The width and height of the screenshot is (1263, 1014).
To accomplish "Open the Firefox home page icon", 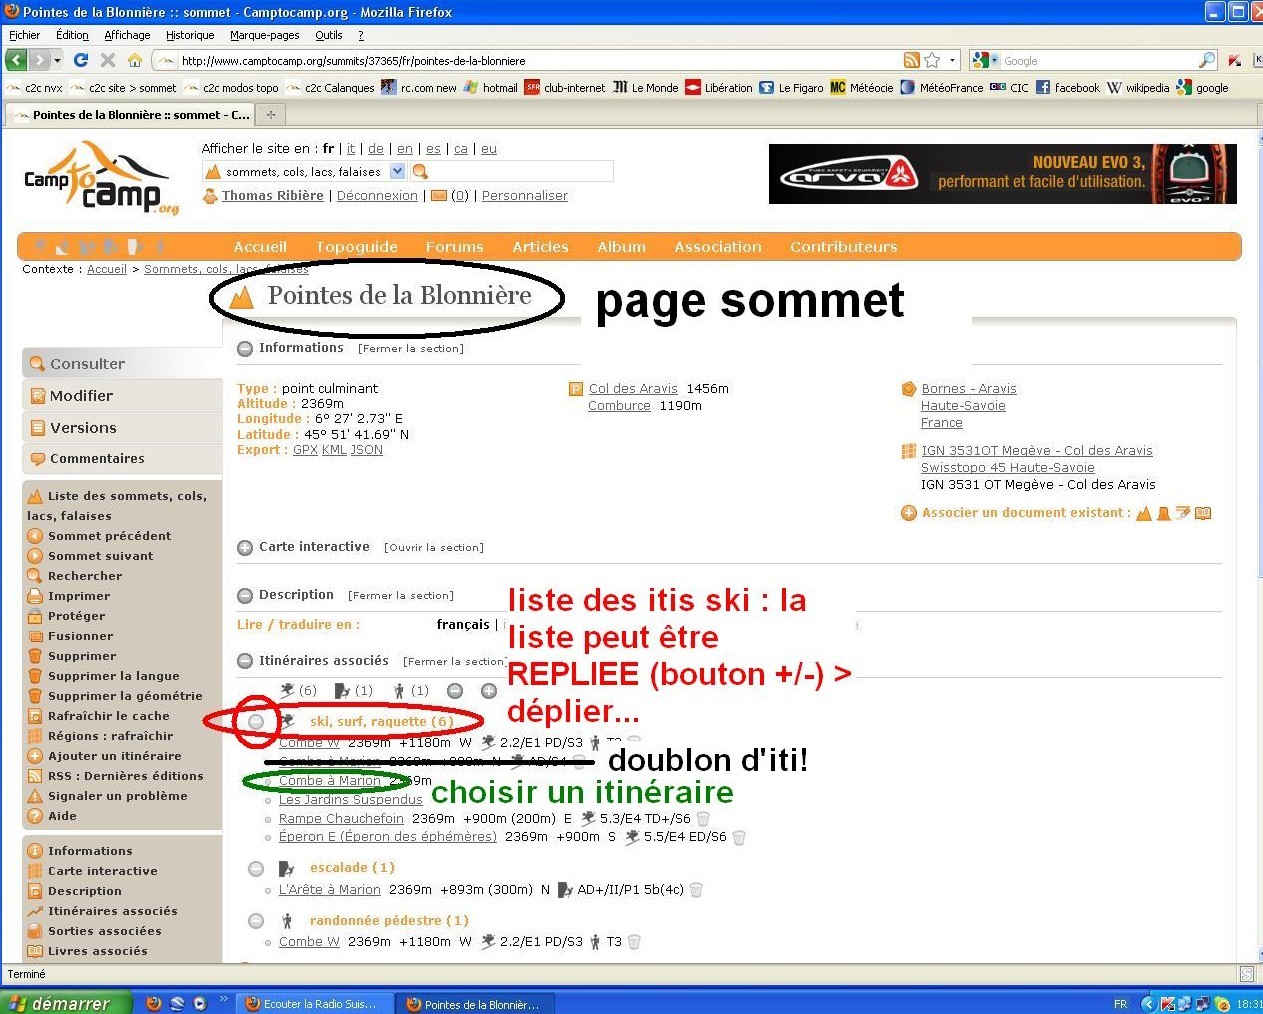I will [135, 60].
